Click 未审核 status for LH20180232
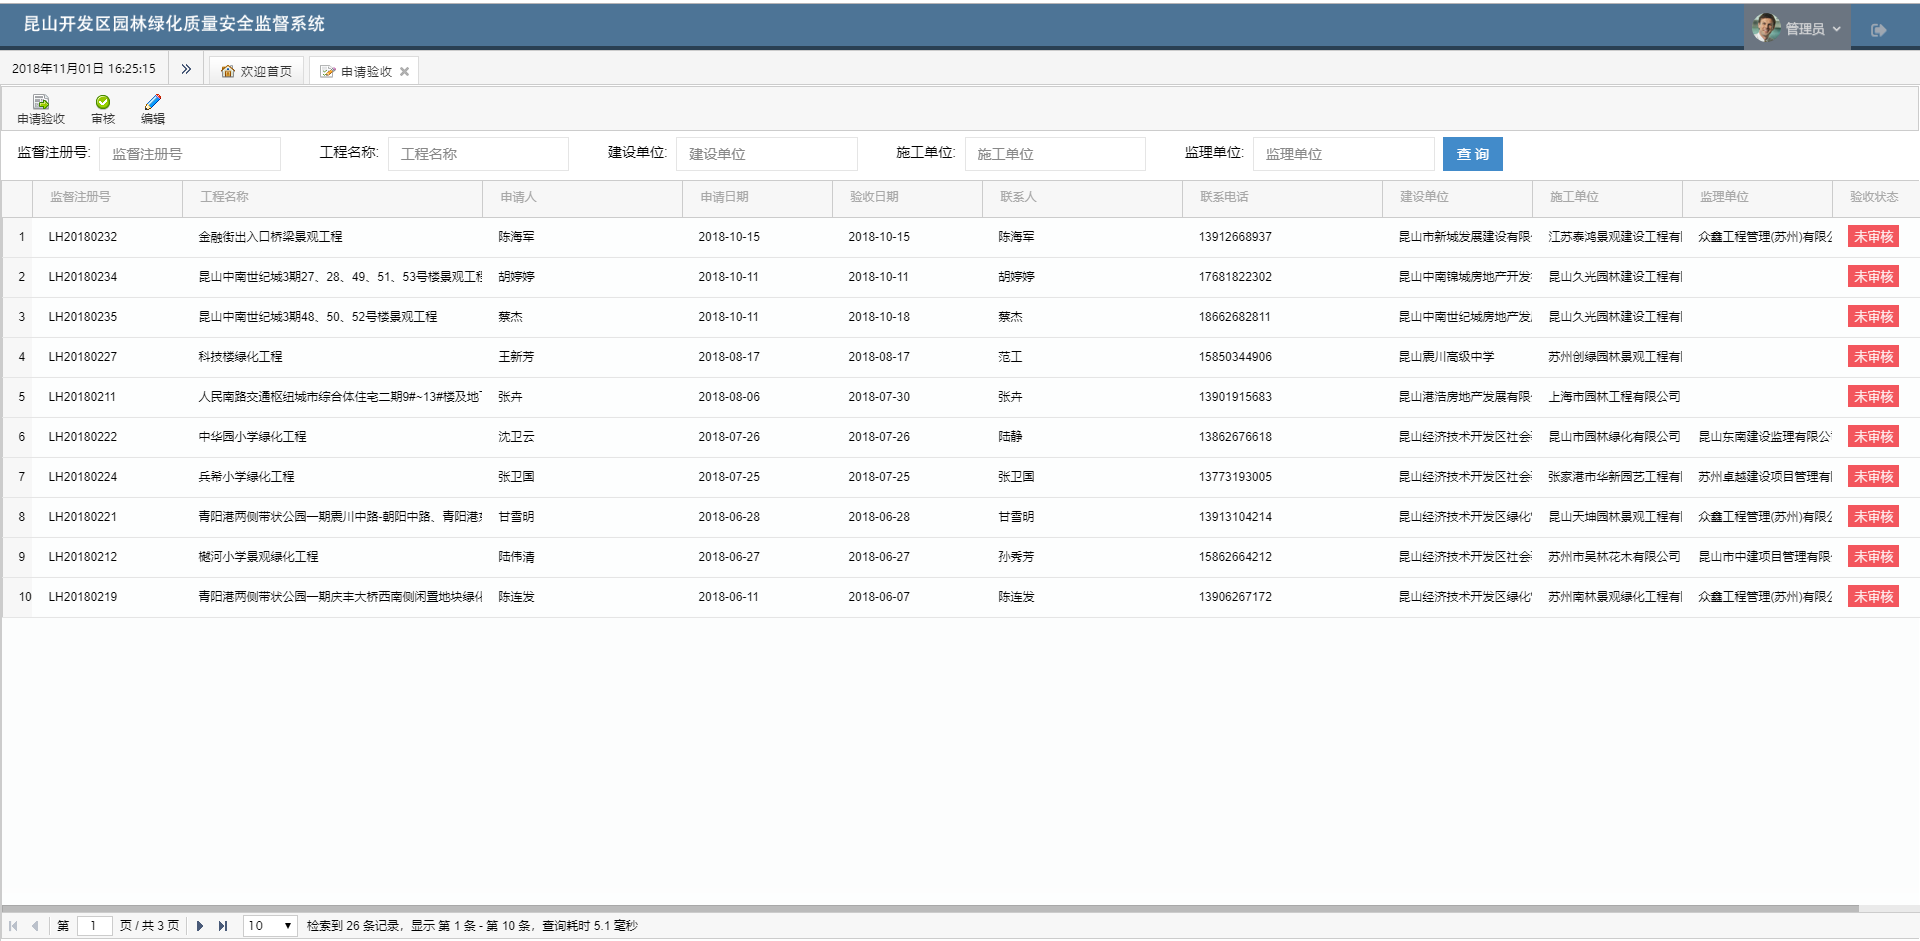Image resolution: width=1920 pixels, height=941 pixels. pos(1873,237)
